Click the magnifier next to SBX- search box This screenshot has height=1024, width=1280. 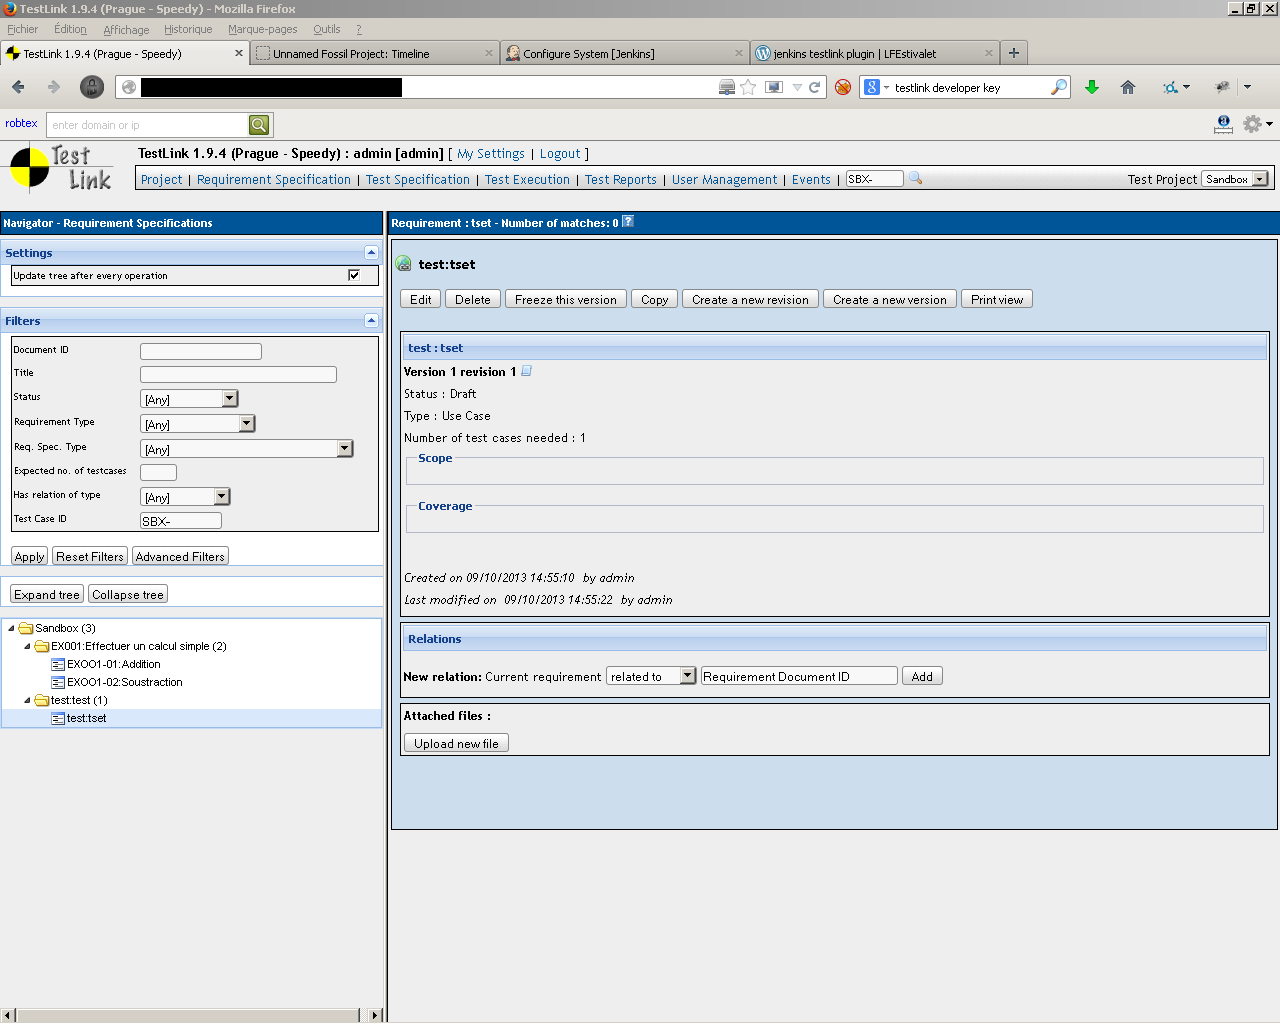[915, 179]
